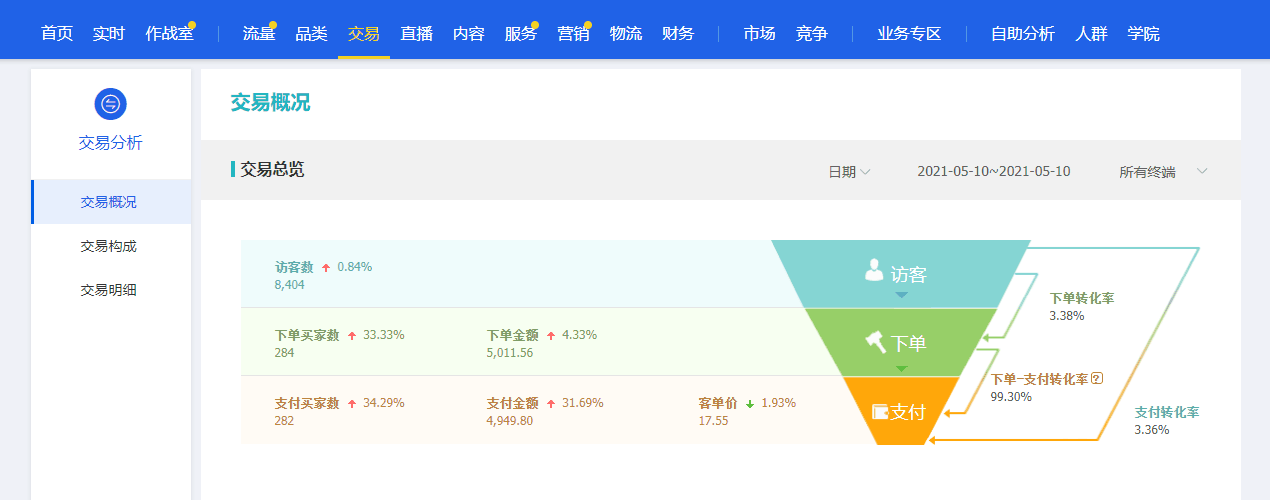1270x500 pixels.
Task: Open the 品类 navigation item
Action: click(x=311, y=33)
